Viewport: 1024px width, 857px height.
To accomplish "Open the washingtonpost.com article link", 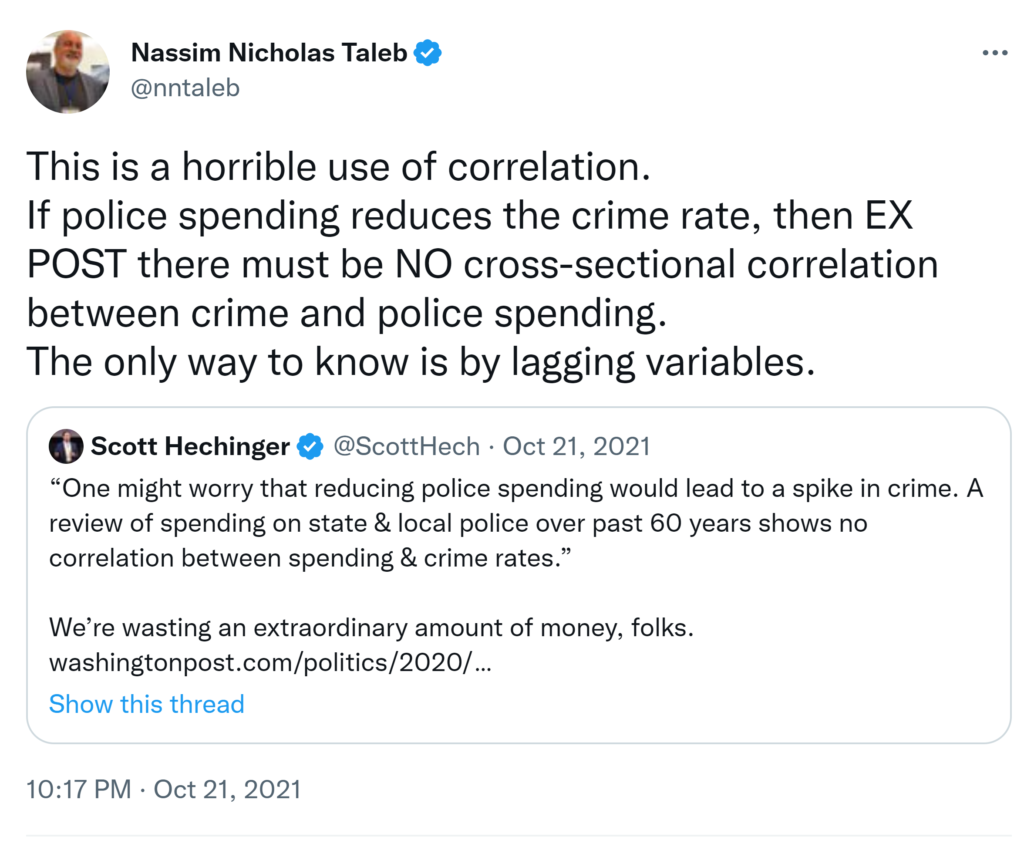I will [269, 664].
